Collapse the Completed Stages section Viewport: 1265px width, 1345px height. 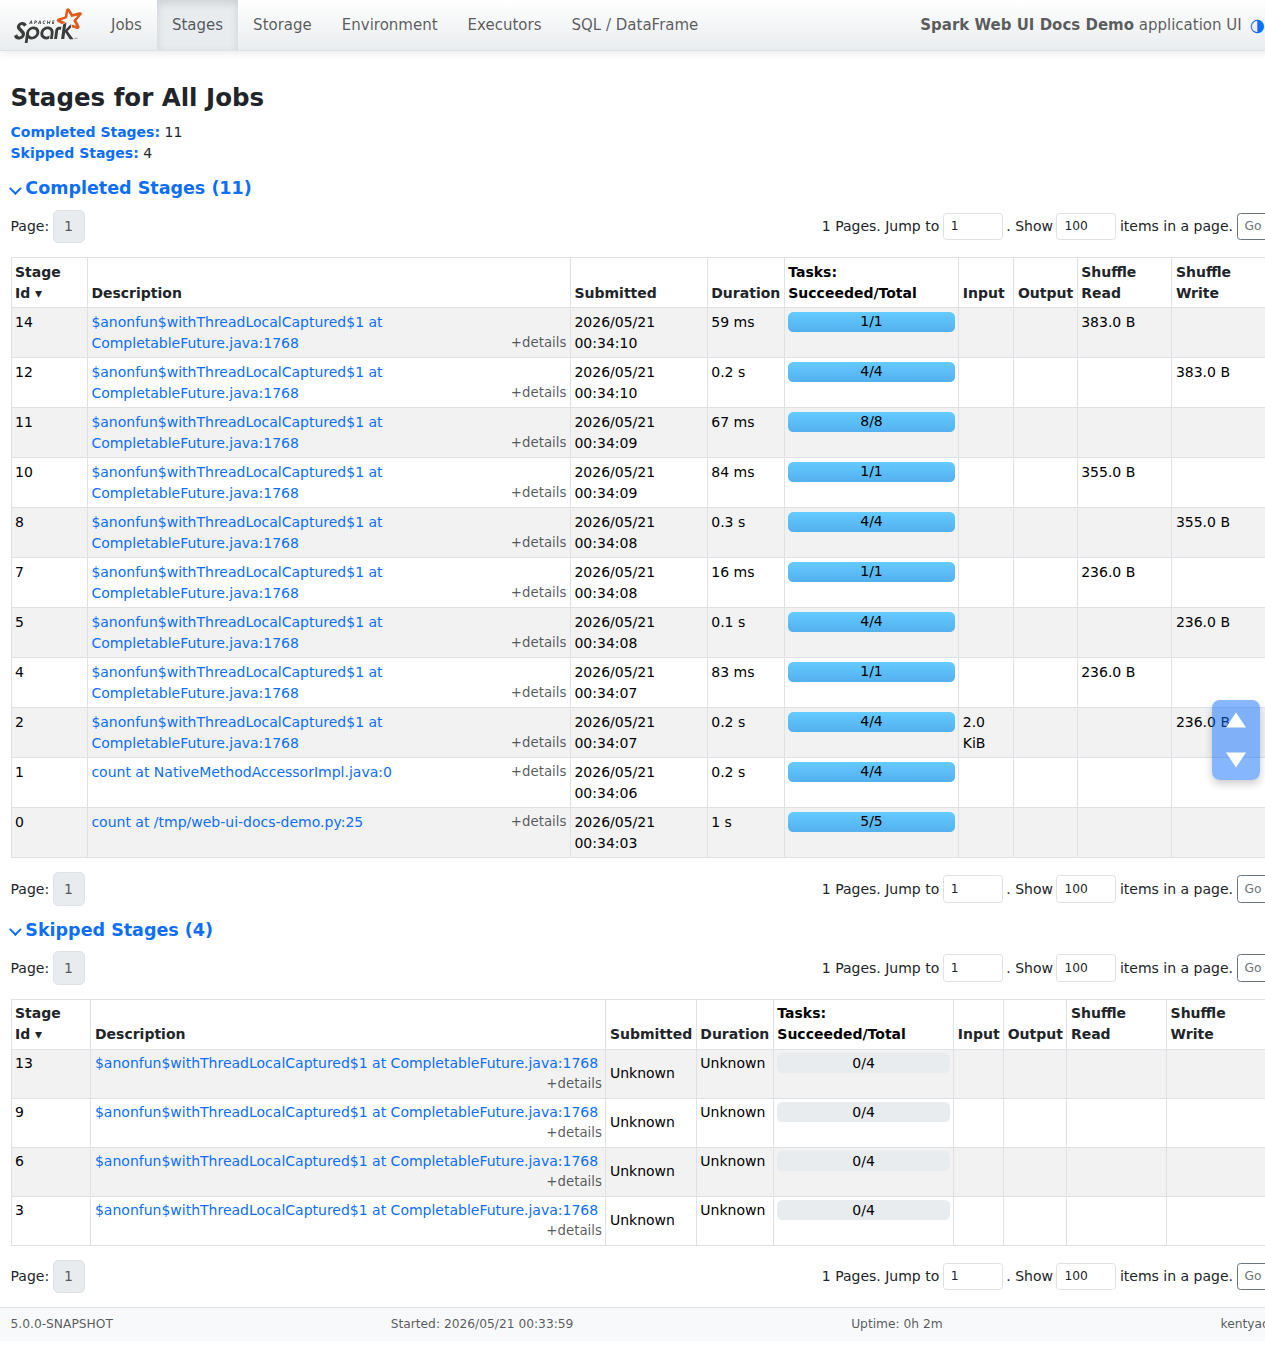pos(131,188)
